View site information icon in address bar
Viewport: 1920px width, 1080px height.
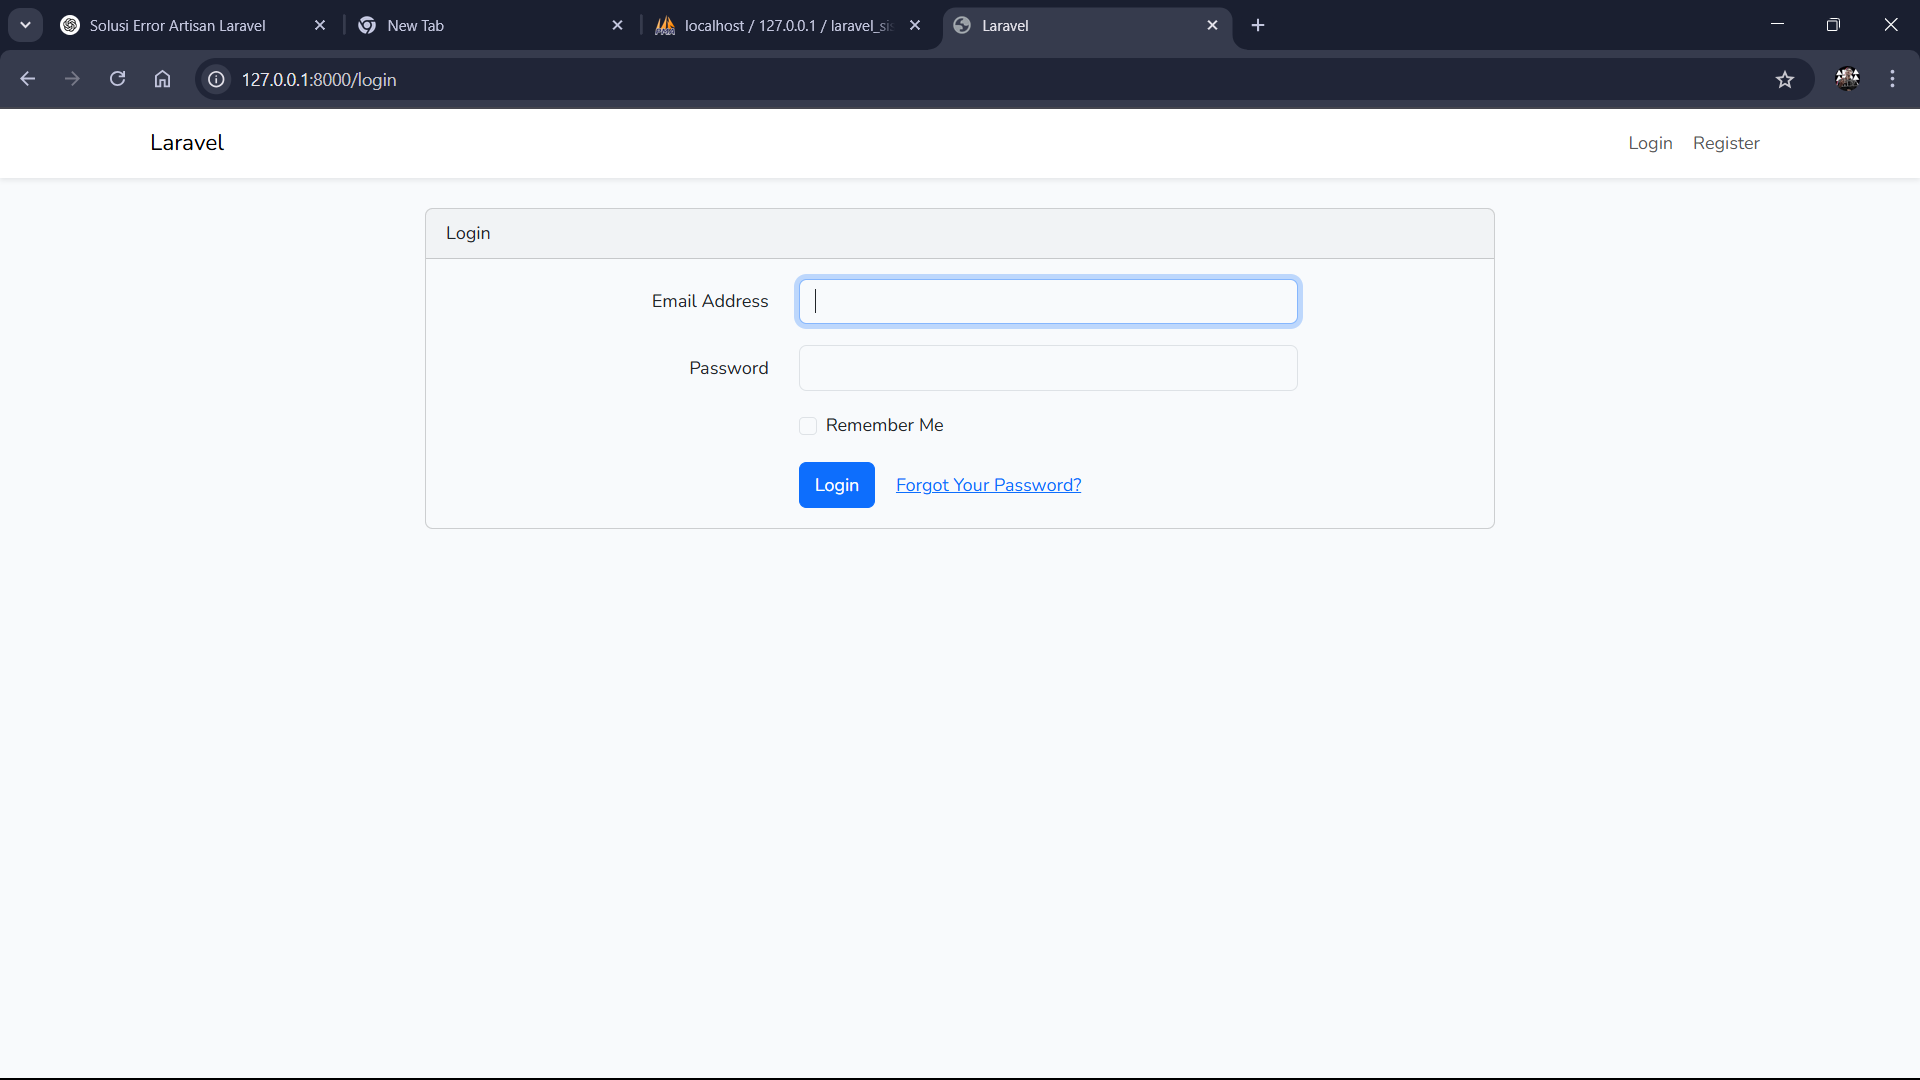216,79
